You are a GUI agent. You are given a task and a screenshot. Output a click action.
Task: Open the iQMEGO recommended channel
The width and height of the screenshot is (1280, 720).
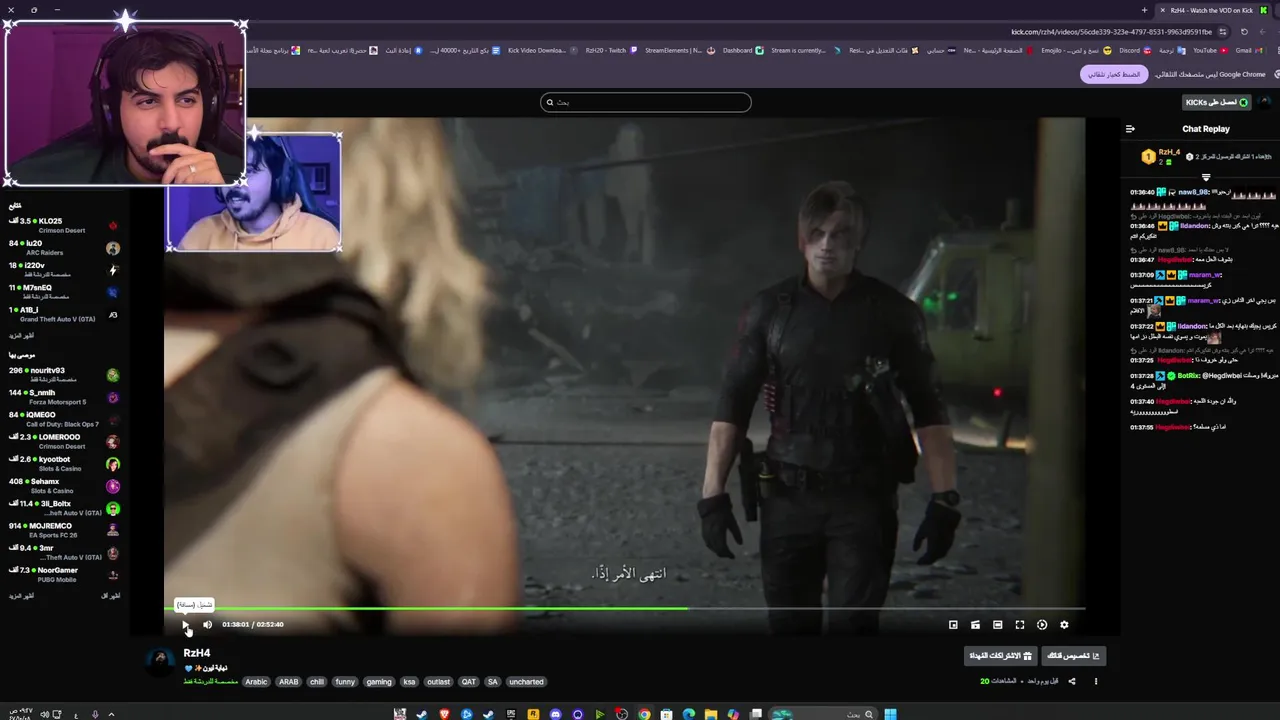tap(64, 419)
